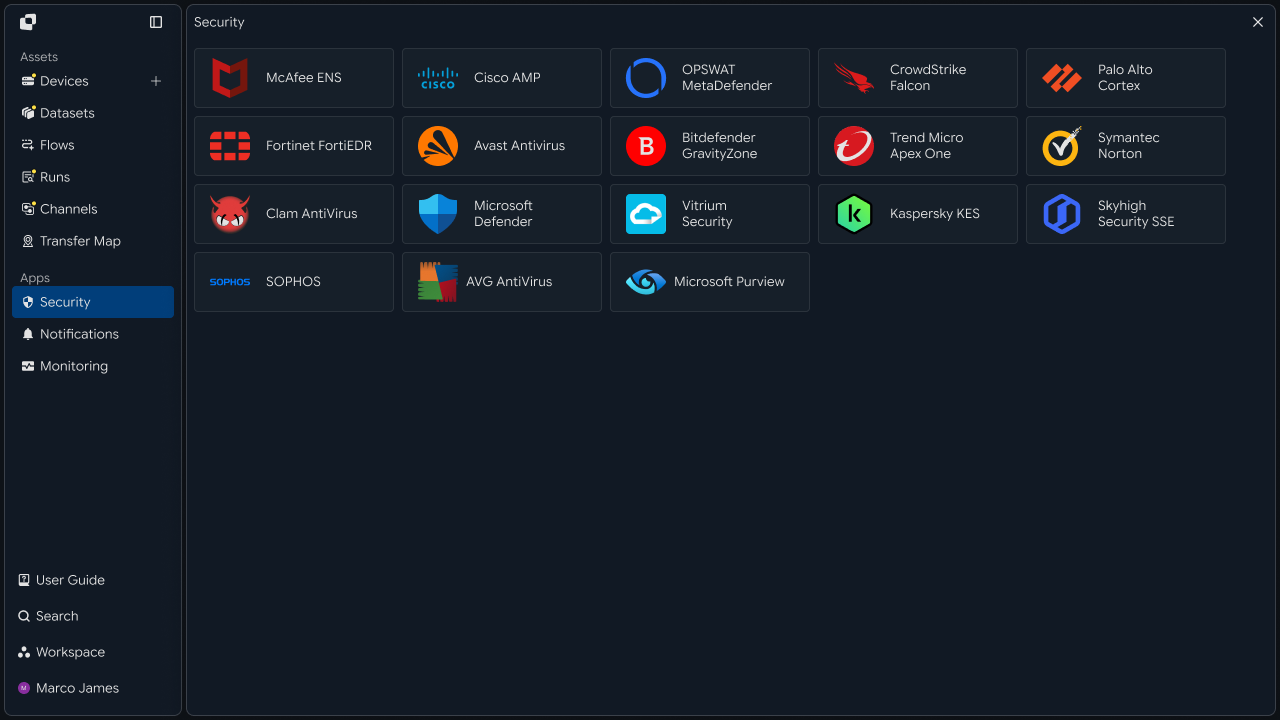Select the Vitrium Security label
The width and height of the screenshot is (1280, 720).
(x=707, y=214)
